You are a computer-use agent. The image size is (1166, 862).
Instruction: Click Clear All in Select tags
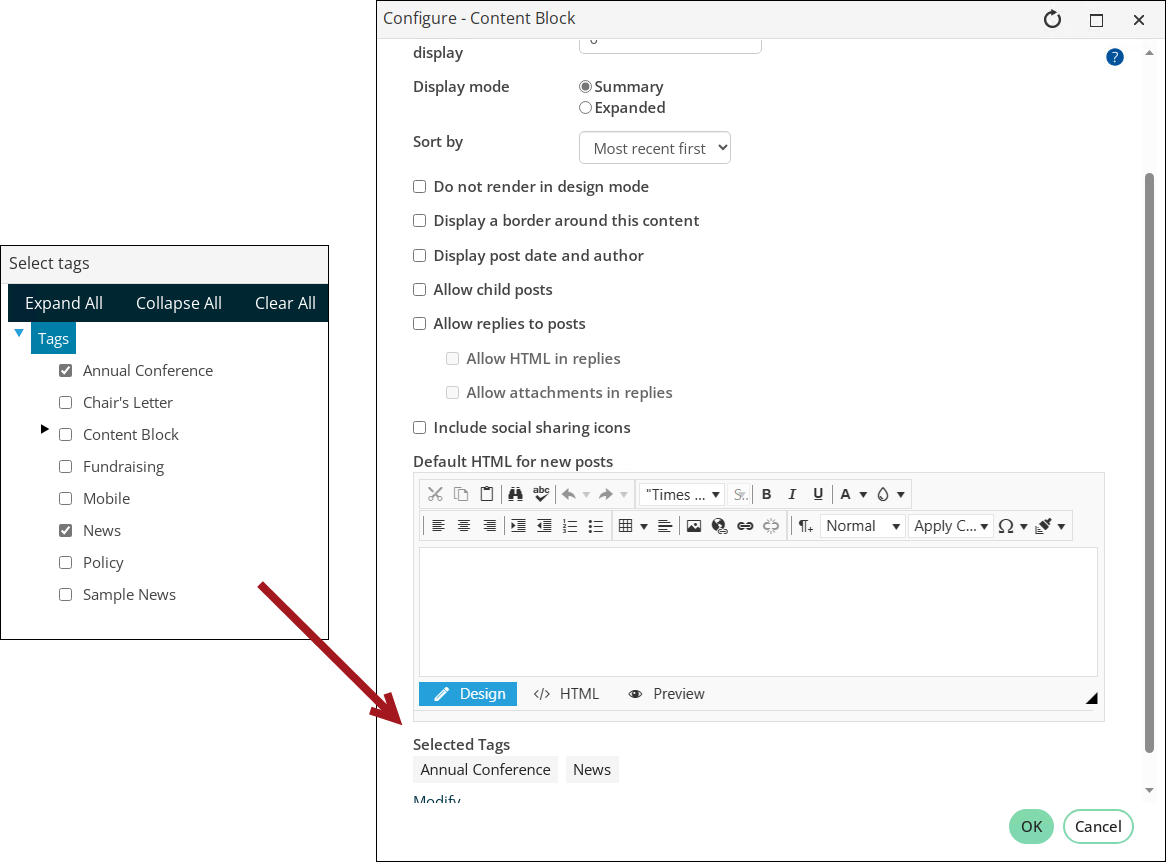point(285,303)
